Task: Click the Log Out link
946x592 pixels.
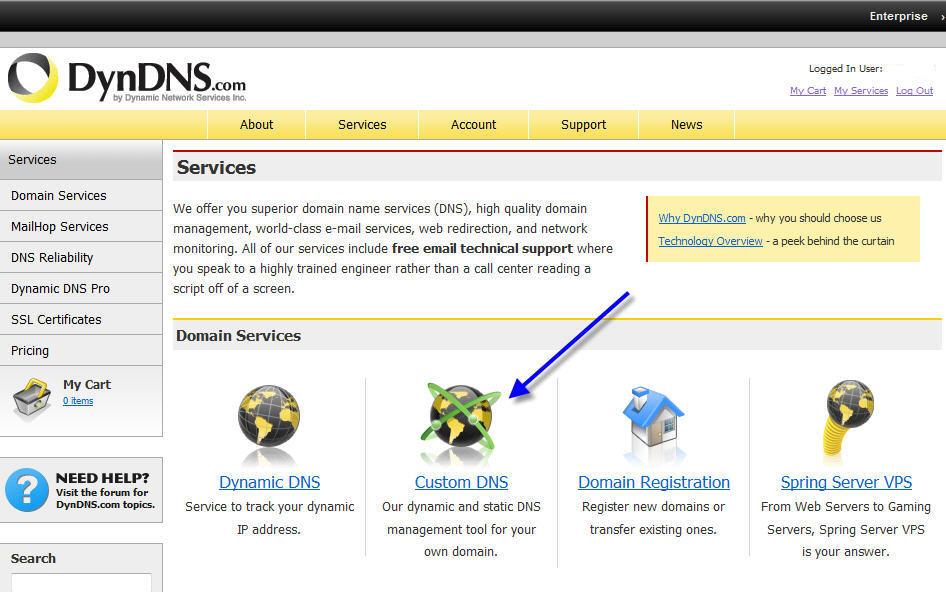Action: pos(914,91)
